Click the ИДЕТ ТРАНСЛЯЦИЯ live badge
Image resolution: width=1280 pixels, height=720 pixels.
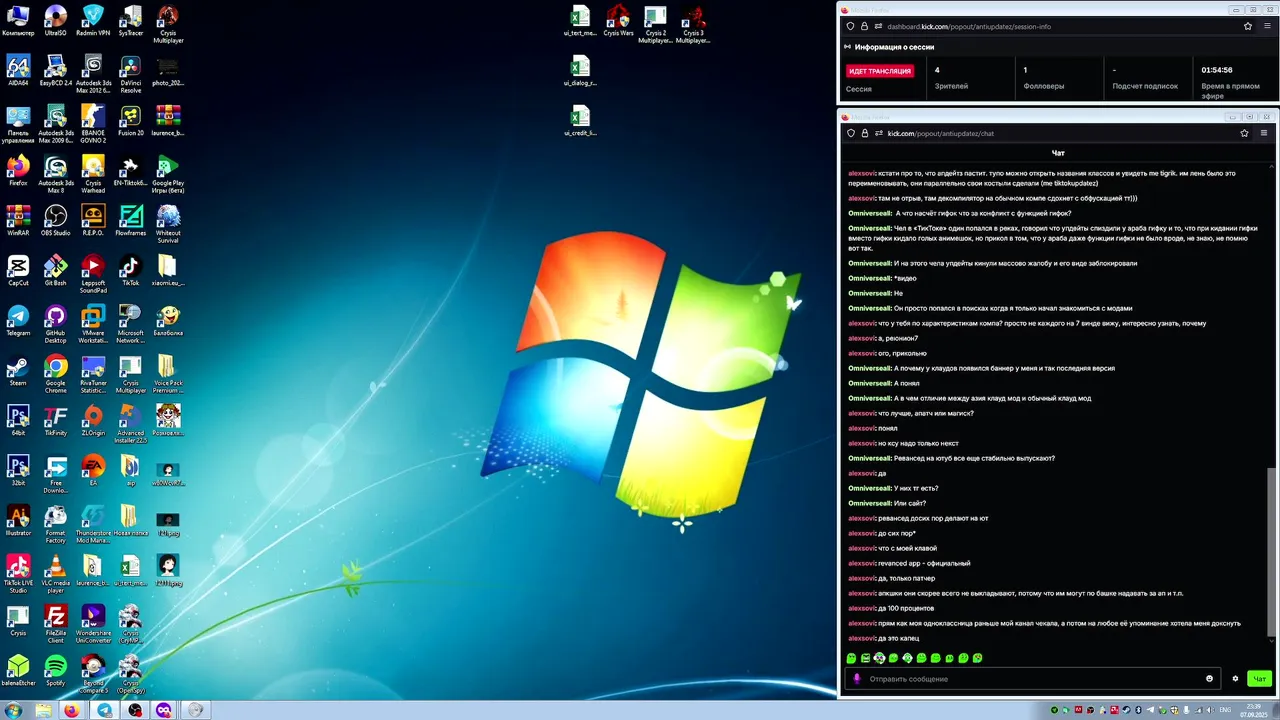point(880,71)
